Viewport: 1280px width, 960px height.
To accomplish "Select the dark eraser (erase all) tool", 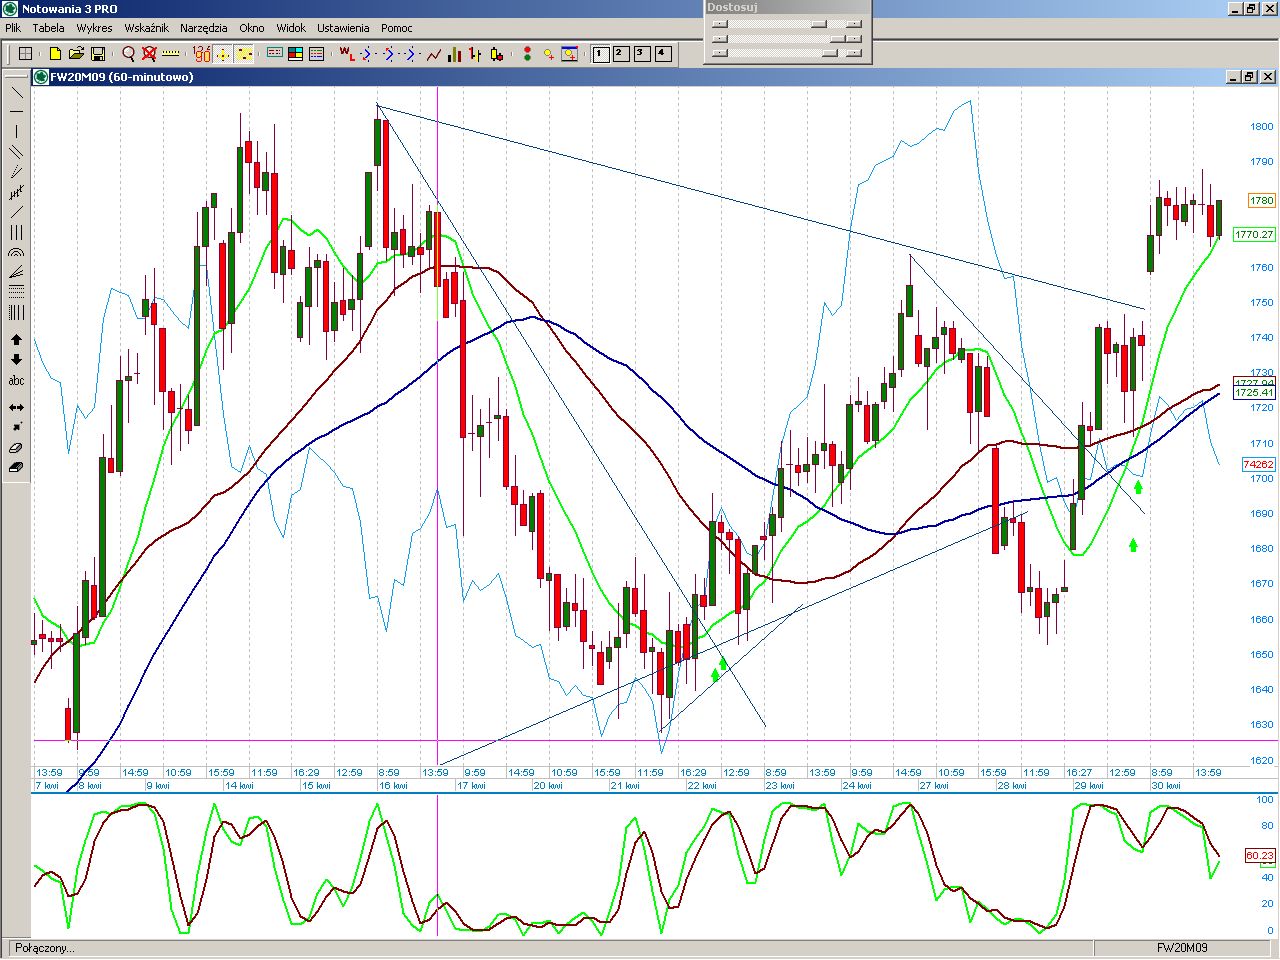I will [x=17, y=467].
